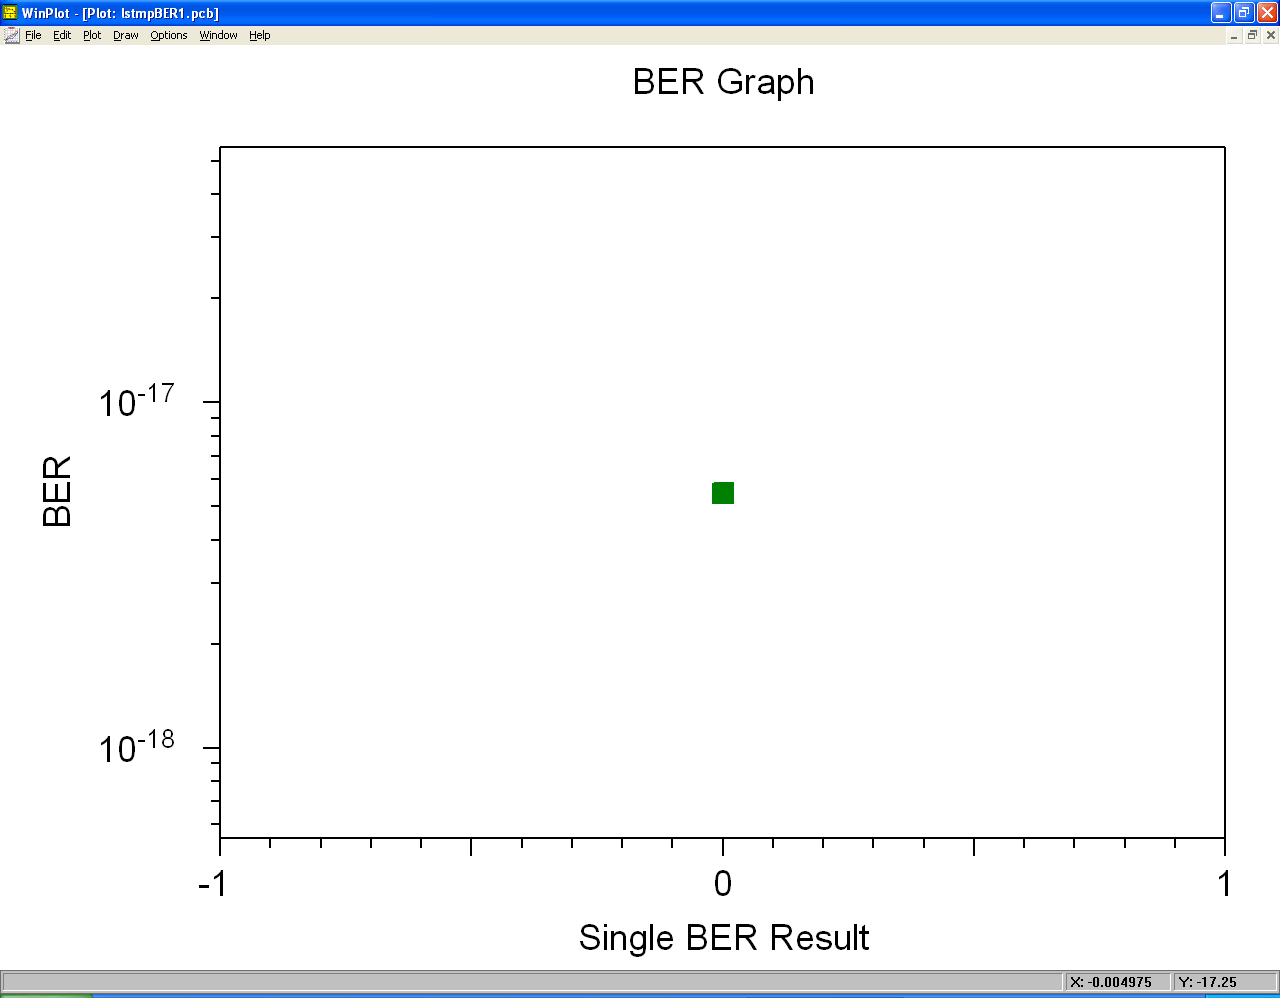
Task: Restore down the WinPlot main window
Action: click(1244, 13)
